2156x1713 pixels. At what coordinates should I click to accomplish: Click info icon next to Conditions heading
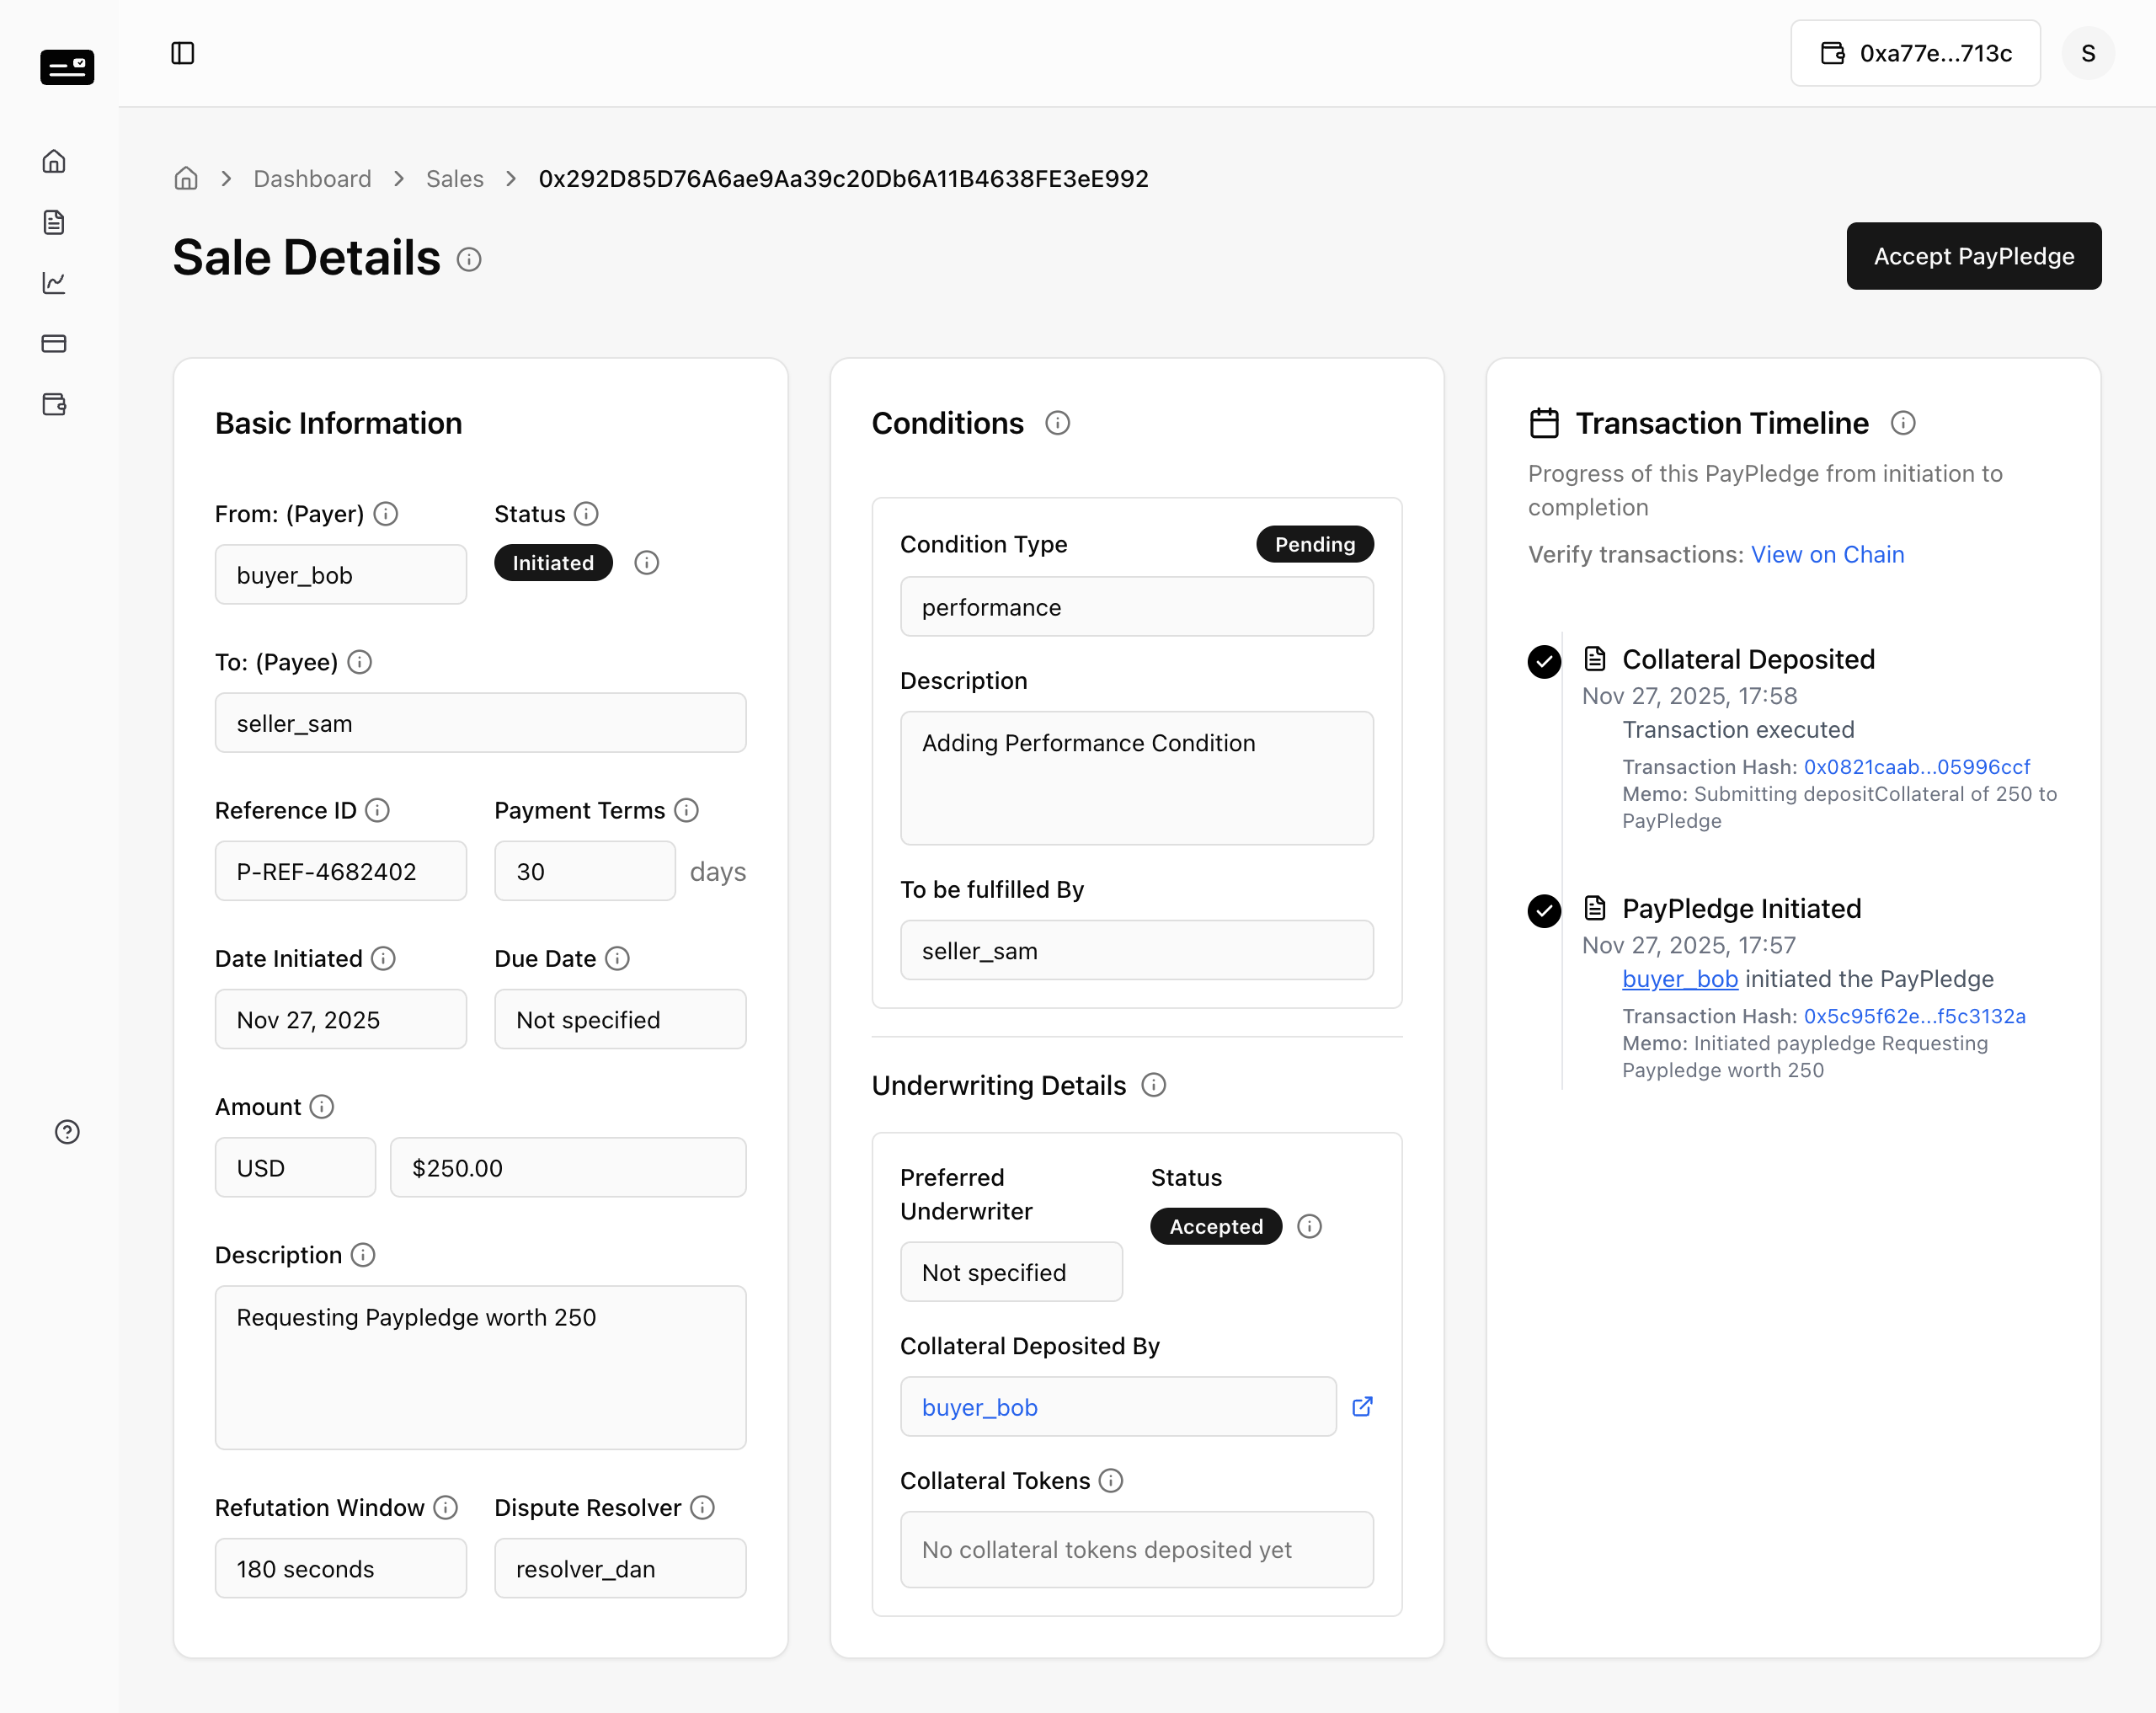point(1057,423)
